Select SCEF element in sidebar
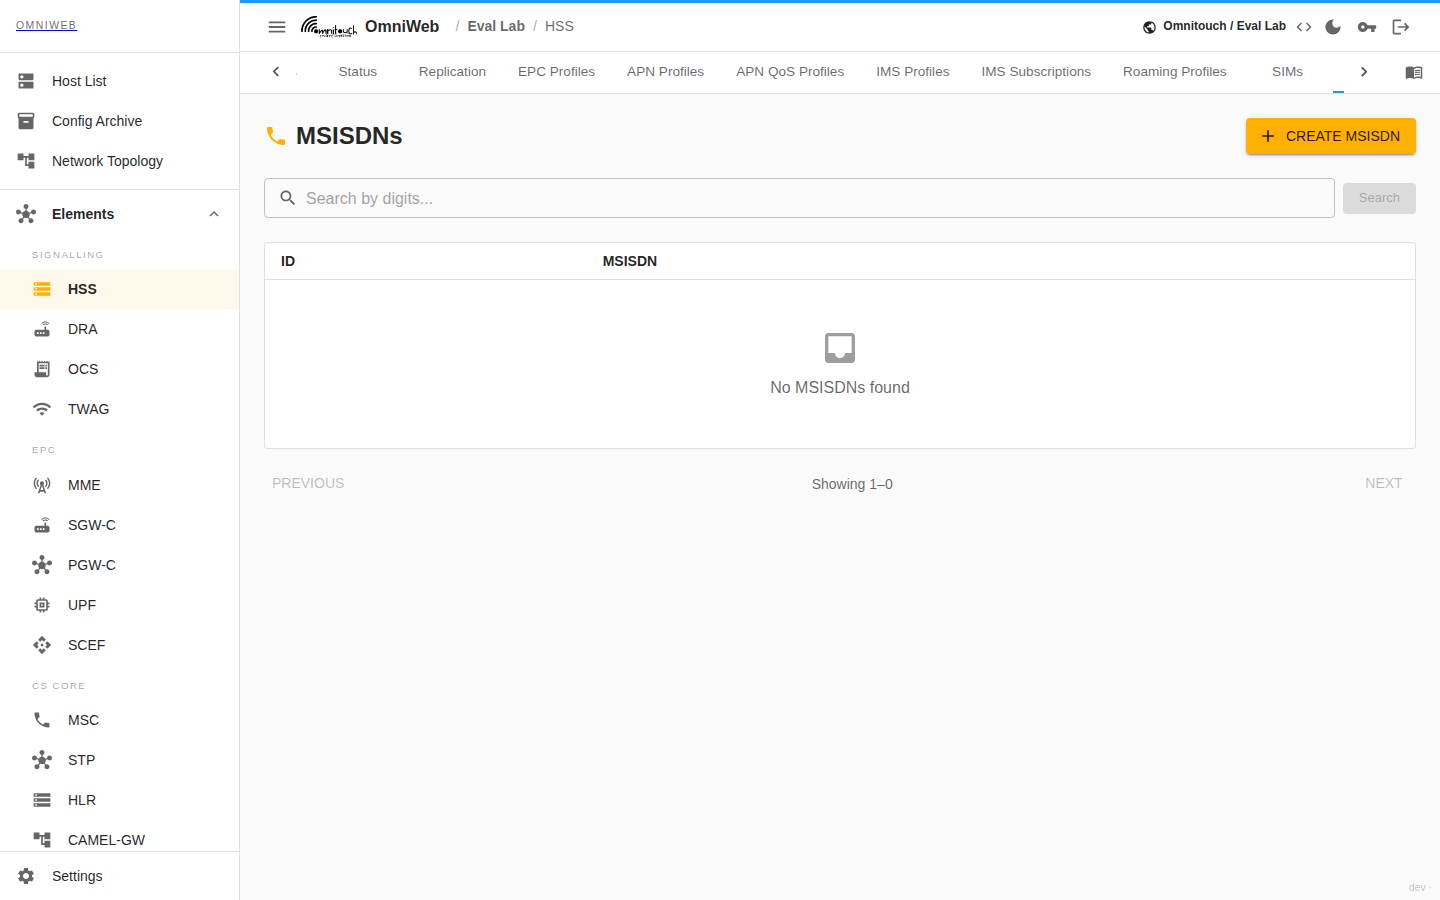 pos(120,645)
